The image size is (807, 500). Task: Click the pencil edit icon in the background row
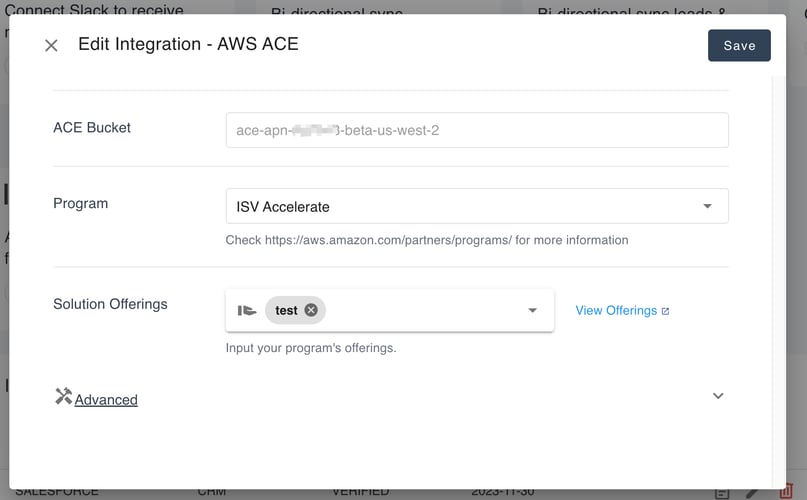(753, 493)
